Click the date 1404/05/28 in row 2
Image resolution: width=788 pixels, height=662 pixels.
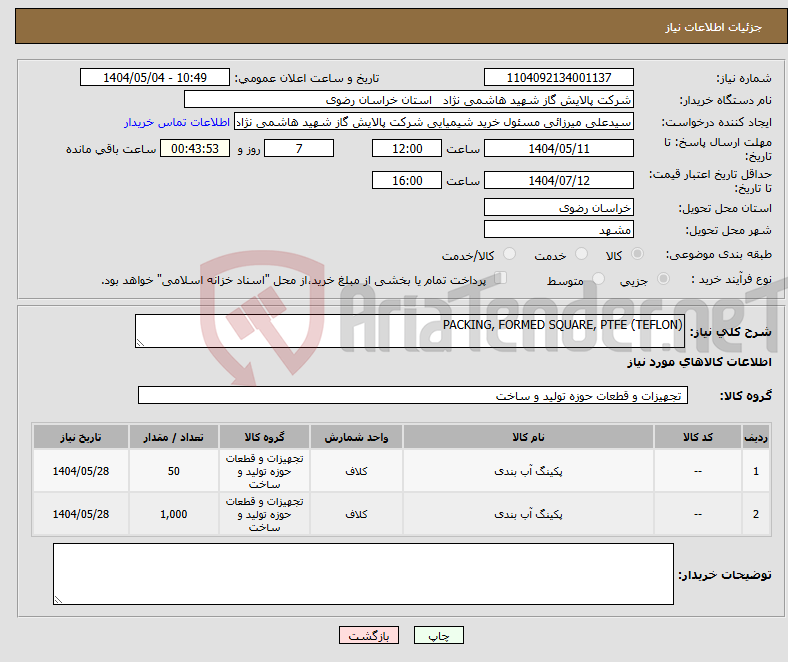click(x=81, y=514)
